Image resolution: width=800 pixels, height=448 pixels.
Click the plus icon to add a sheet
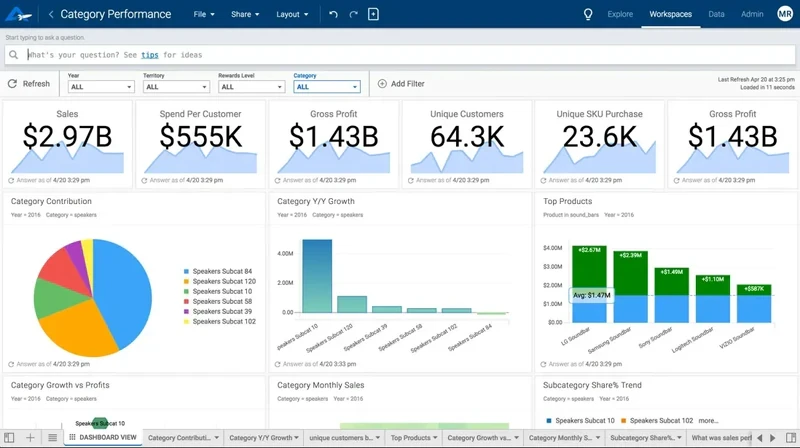(x=30, y=438)
